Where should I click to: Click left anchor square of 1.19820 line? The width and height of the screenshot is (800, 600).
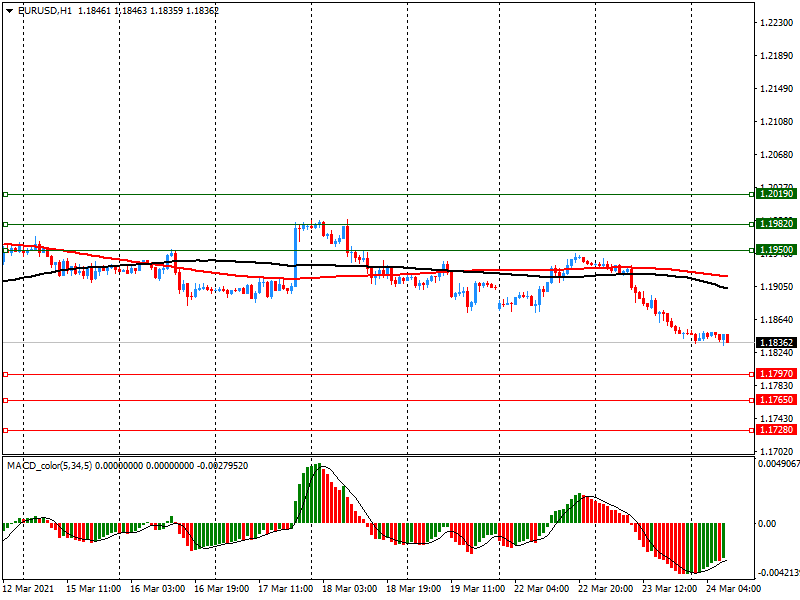(x=5, y=224)
